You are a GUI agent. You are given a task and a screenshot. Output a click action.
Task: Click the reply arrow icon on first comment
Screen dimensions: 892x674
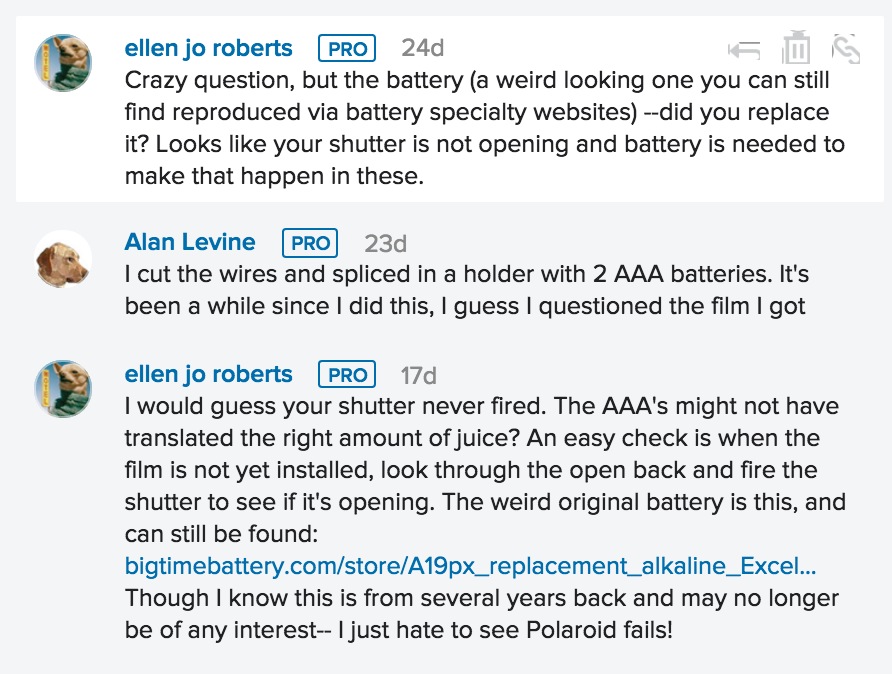(x=744, y=48)
